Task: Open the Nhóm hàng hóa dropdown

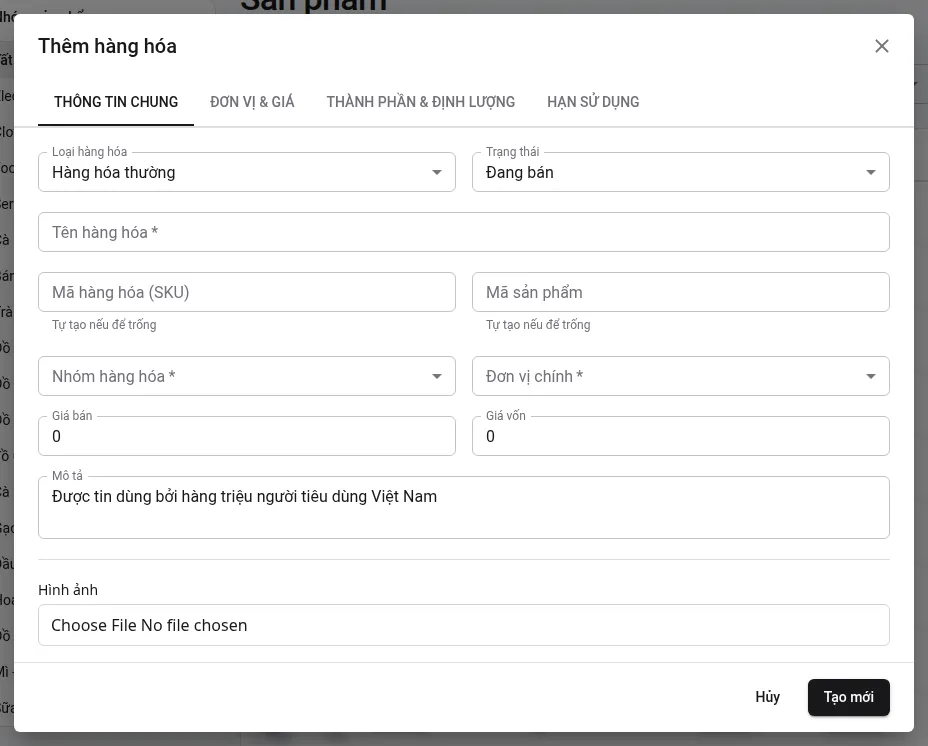Action: coord(247,376)
